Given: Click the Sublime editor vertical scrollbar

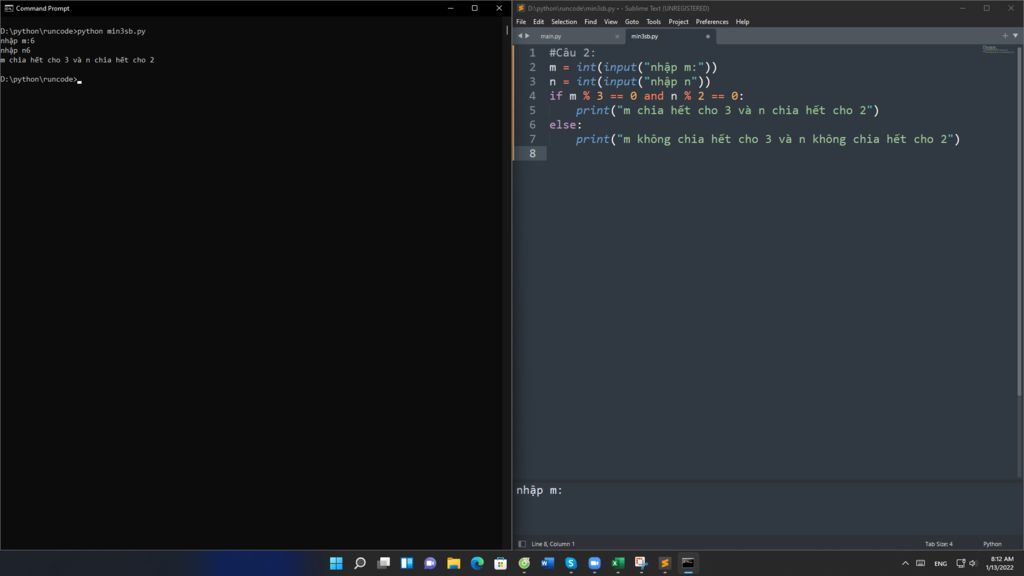Looking at the screenshot, I should (x=1019, y=222).
